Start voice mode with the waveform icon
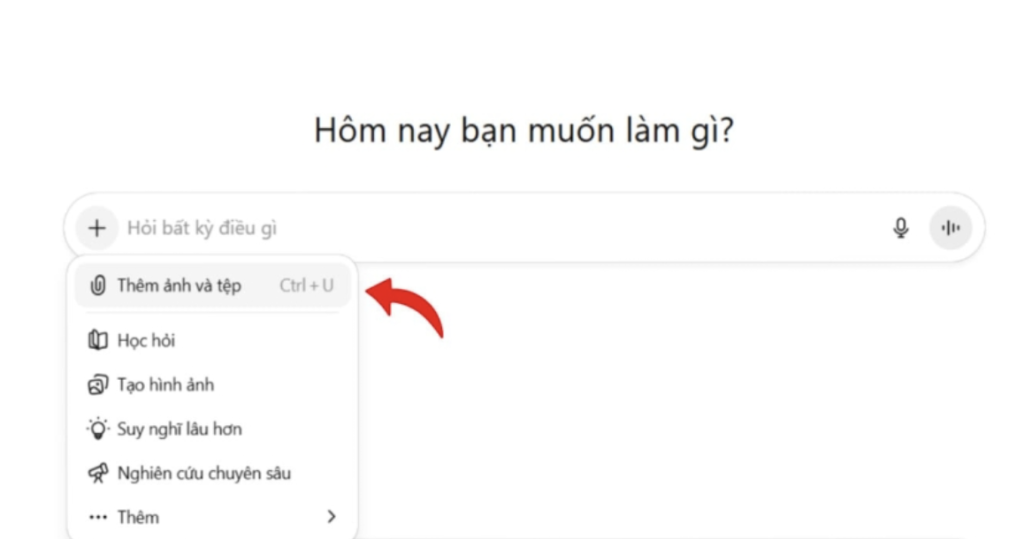 coord(950,227)
